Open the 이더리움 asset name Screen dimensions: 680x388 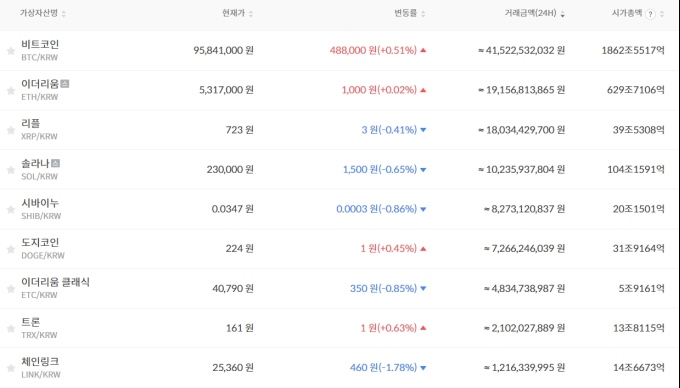tap(40, 84)
